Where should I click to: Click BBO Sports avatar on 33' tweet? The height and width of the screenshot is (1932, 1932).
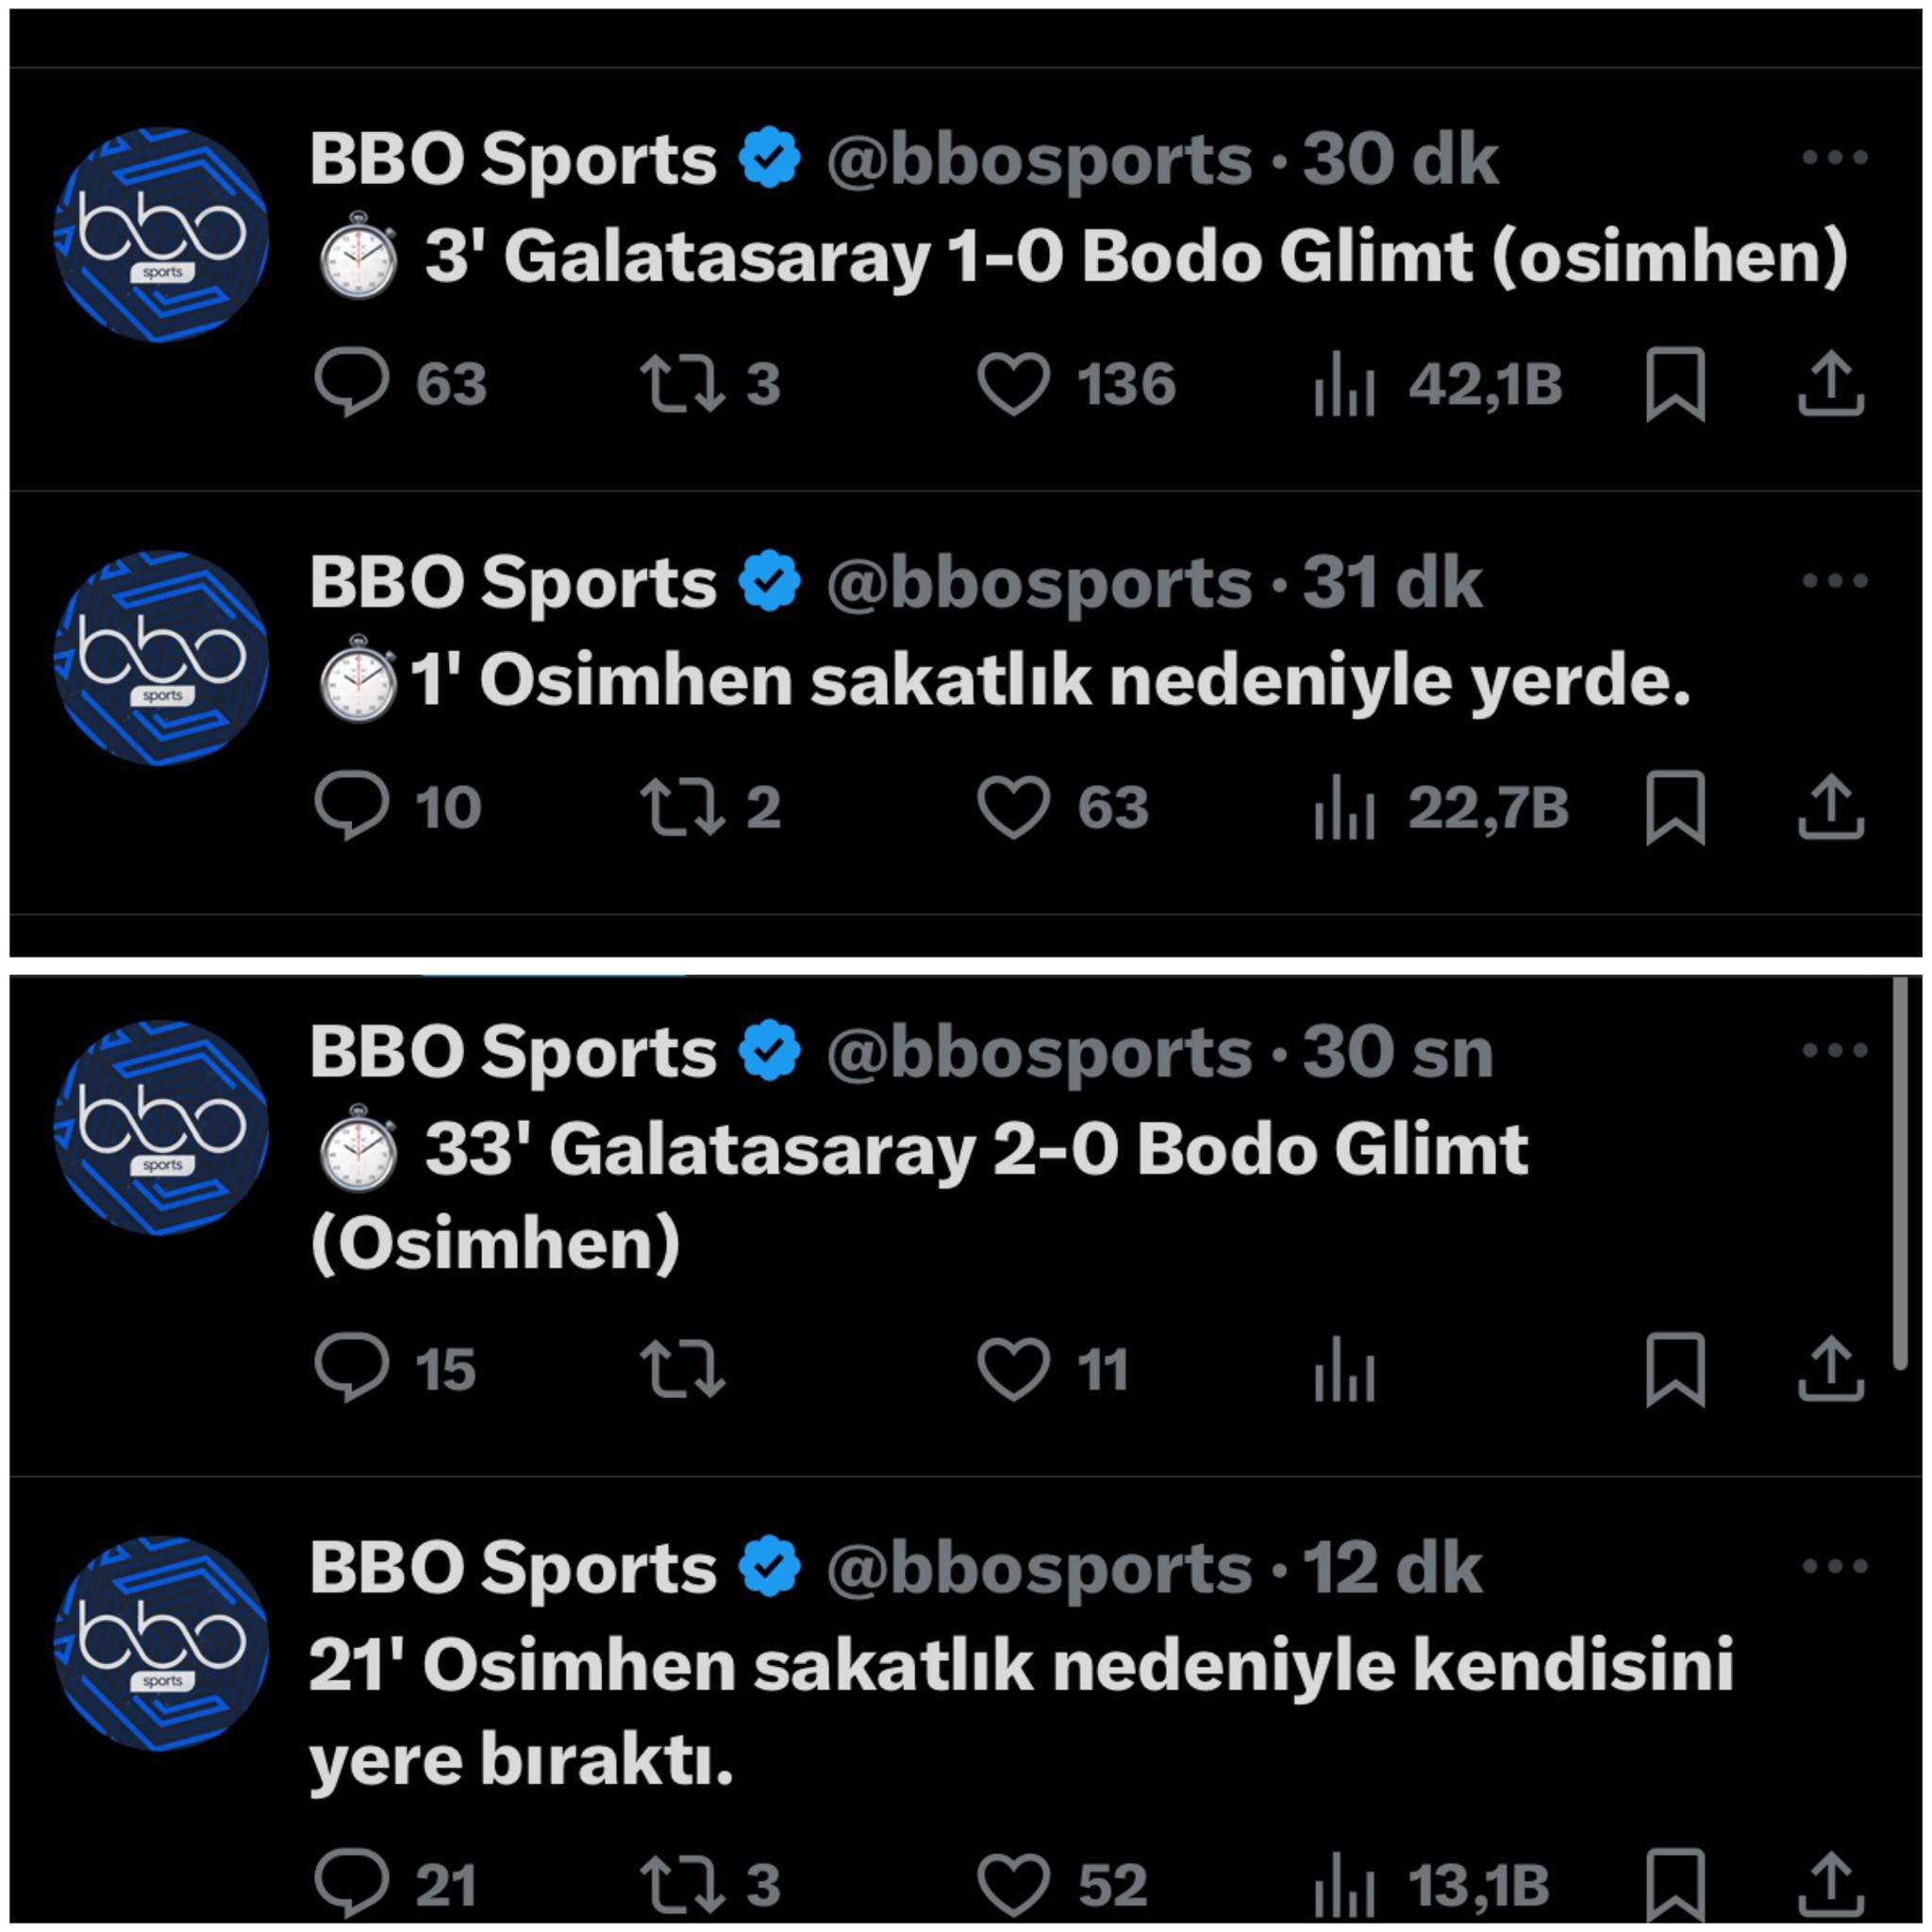(161, 1128)
